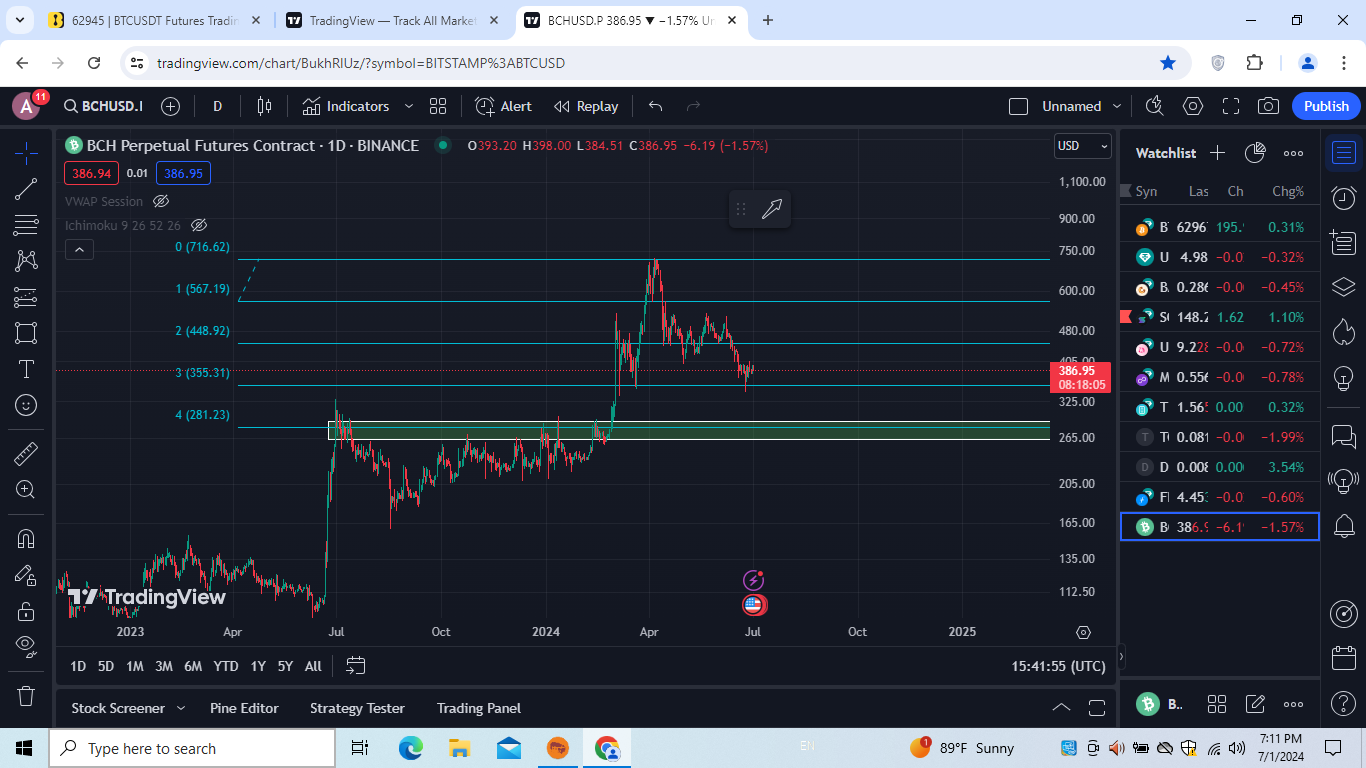Open the candlestick chart style menu
This screenshot has height=768, width=1366.
pyautogui.click(x=264, y=106)
